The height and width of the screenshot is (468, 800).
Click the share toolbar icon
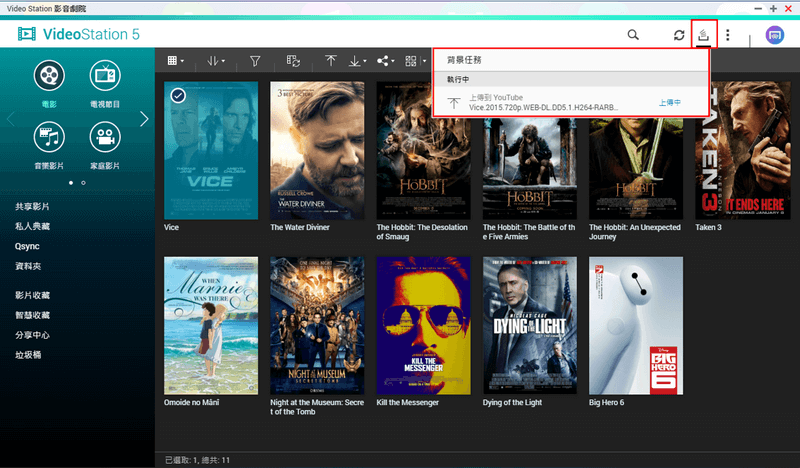click(382, 61)
